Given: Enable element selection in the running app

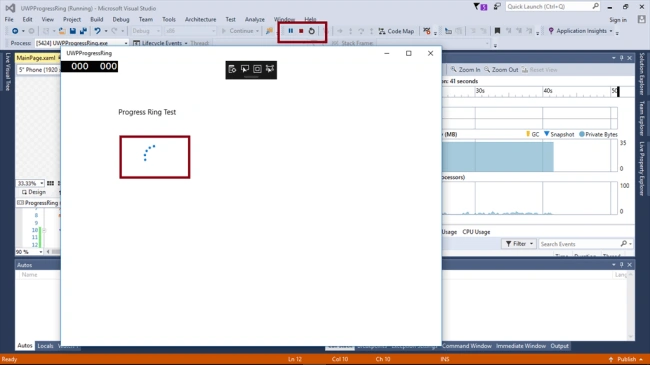Looking at the screenshot, I should 245,69.
